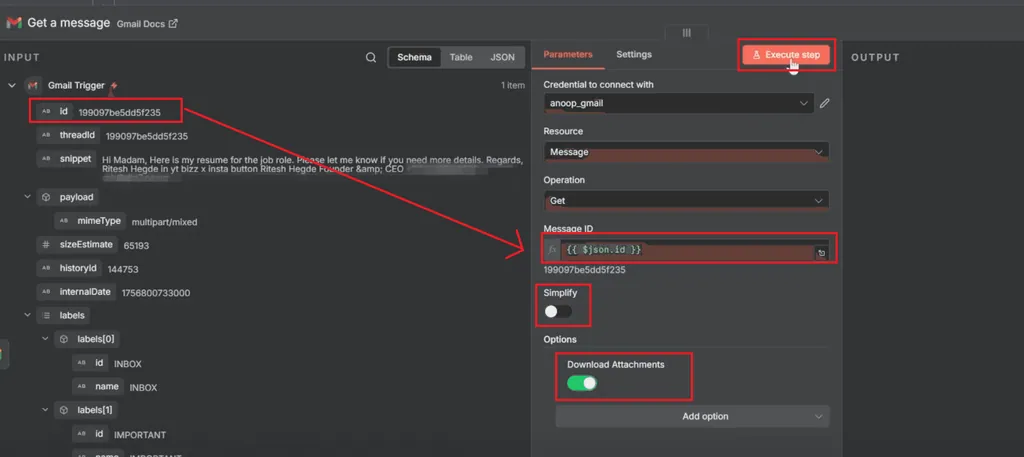The image size is (1024, 457).
Task: Click the expand expression editor icon
Action: (822, 253)
